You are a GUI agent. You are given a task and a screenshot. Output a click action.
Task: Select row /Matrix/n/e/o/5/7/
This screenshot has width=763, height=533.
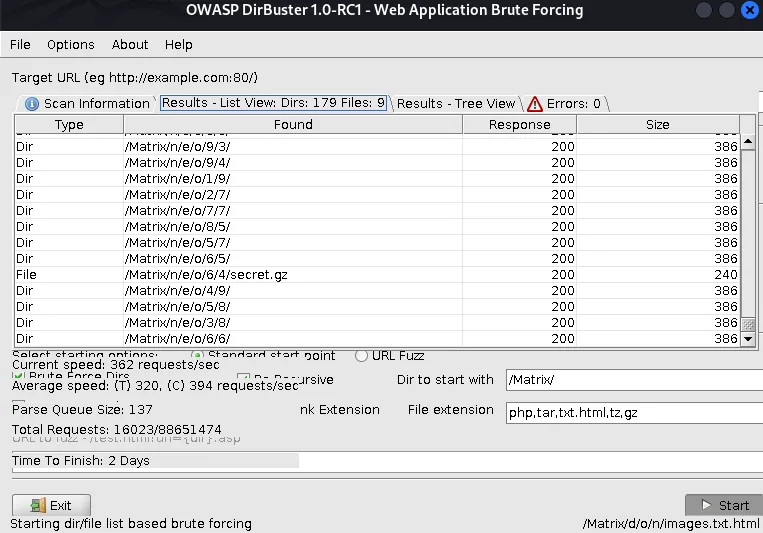tap(377, 242)
